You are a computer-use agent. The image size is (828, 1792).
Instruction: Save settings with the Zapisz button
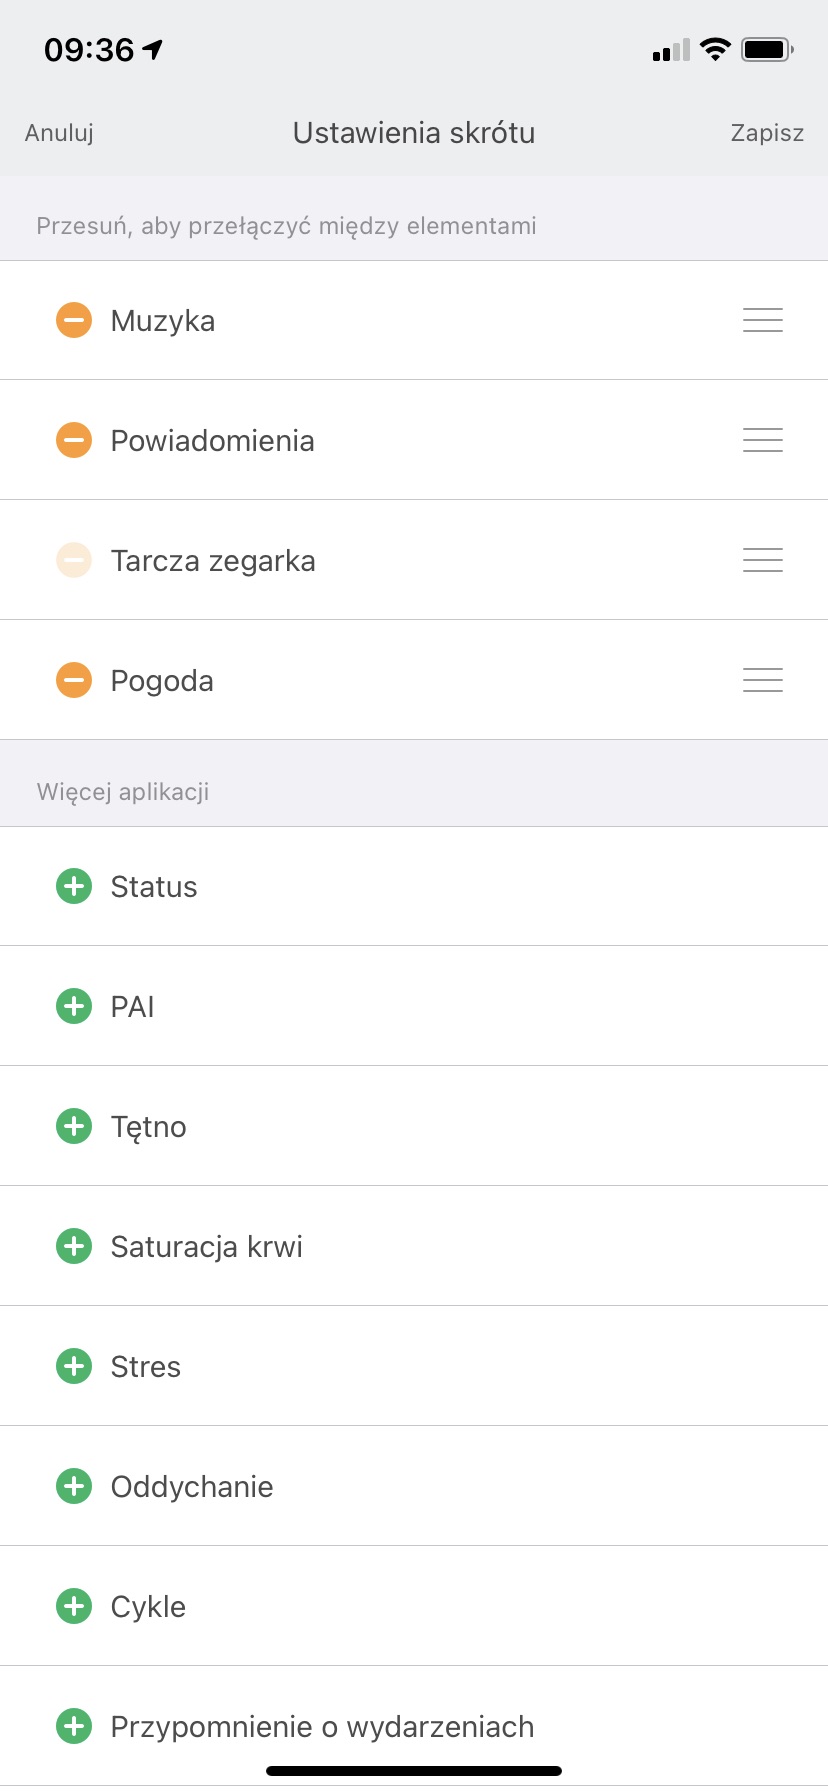tap(767, 133)
